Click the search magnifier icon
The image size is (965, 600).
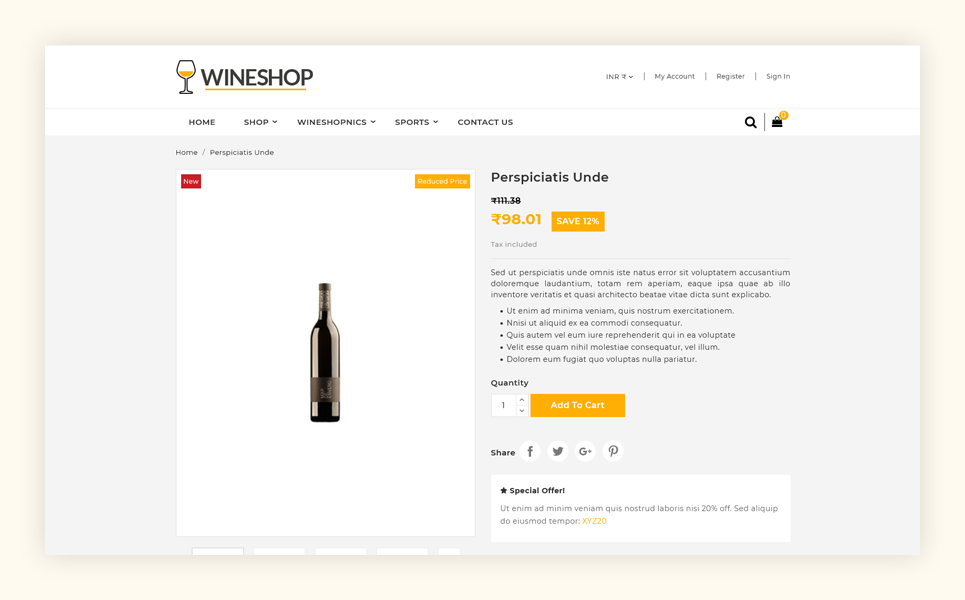click(750, 122)
